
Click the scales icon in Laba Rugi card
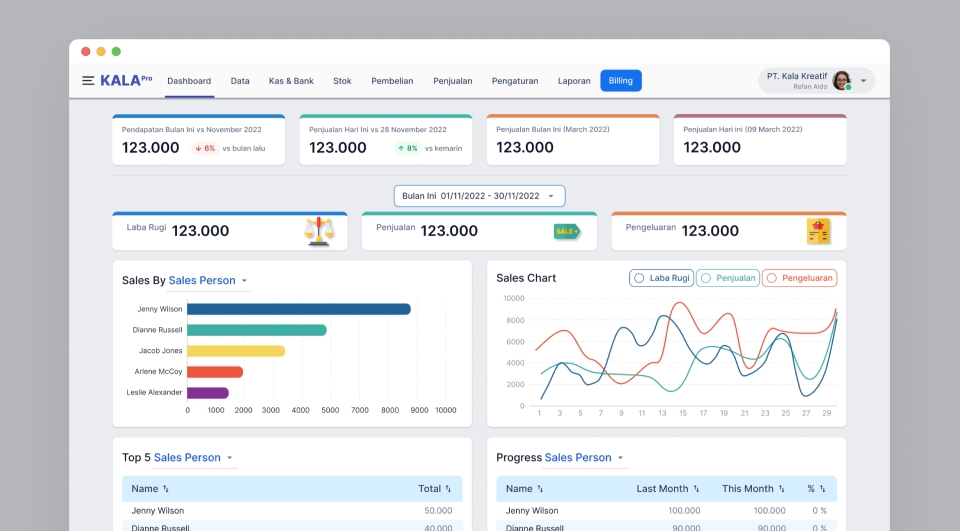(319, 232)
